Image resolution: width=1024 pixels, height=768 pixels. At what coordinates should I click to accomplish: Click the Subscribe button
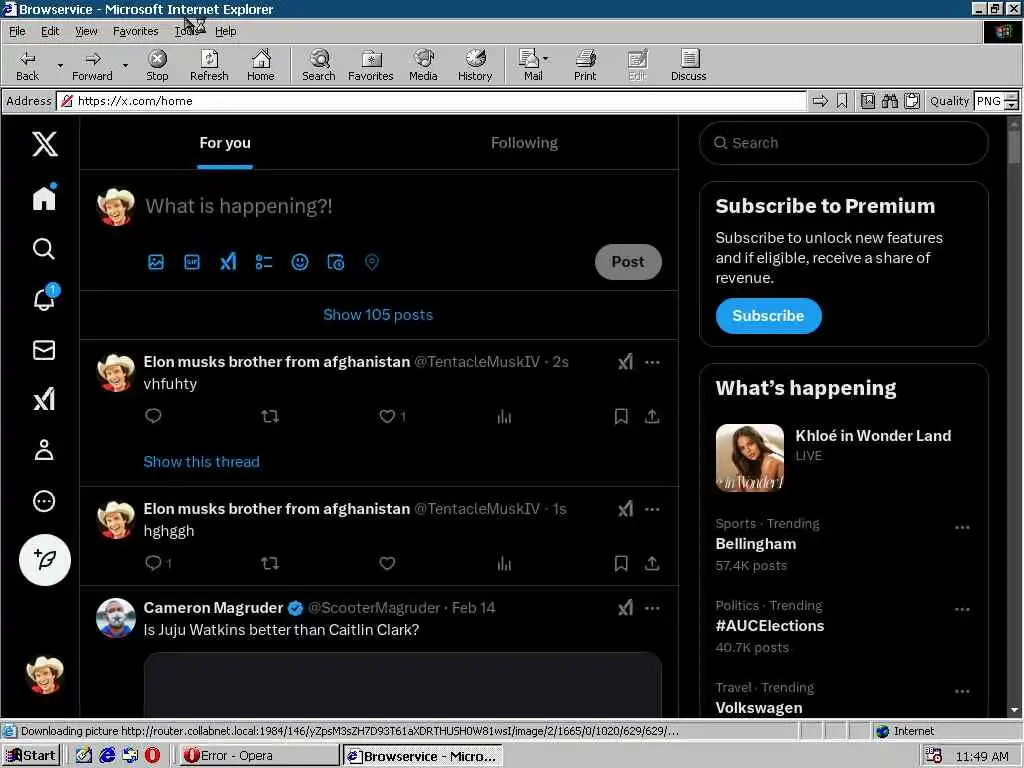click(x=768, y=316)
